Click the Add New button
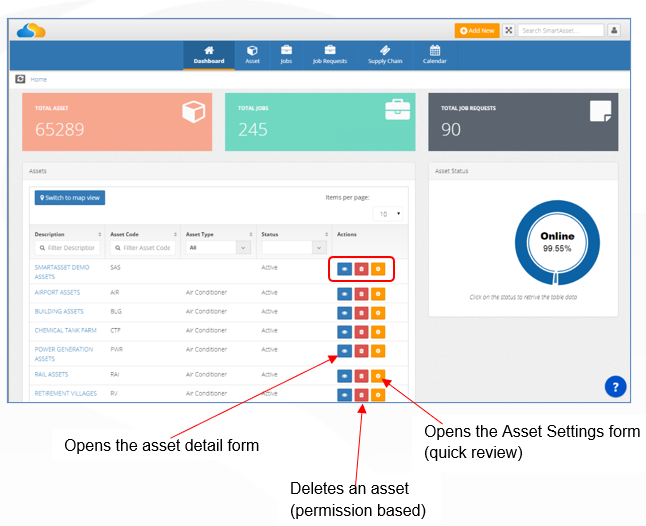646x526 pixels. pos(477,30)
